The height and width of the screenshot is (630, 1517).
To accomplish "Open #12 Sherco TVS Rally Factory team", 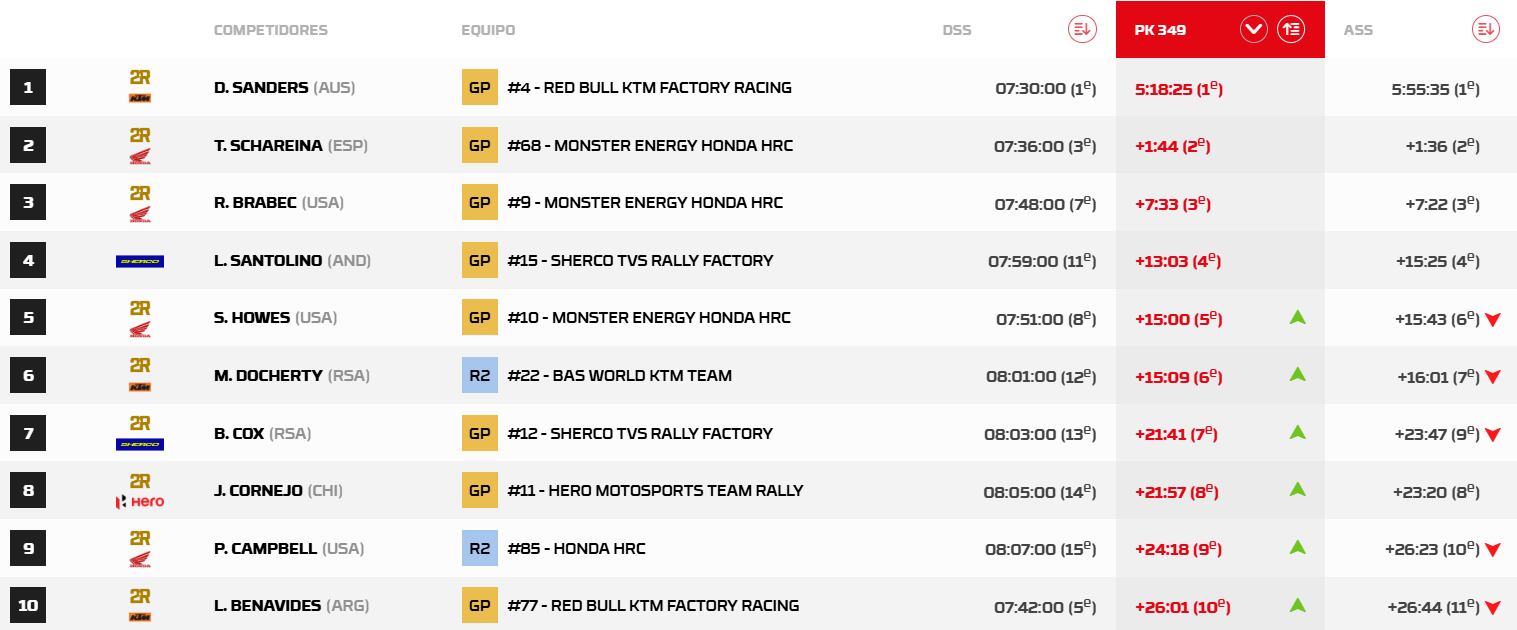I will [x=640, y=434].
